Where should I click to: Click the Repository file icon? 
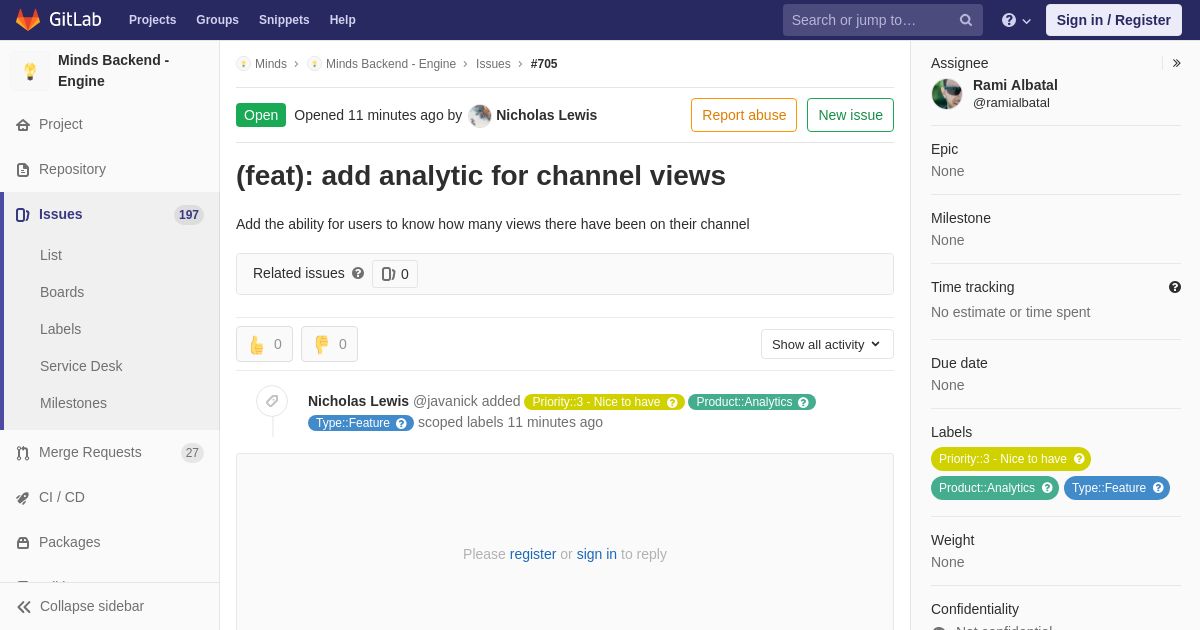pyautogui.click(x=23, y=170)
